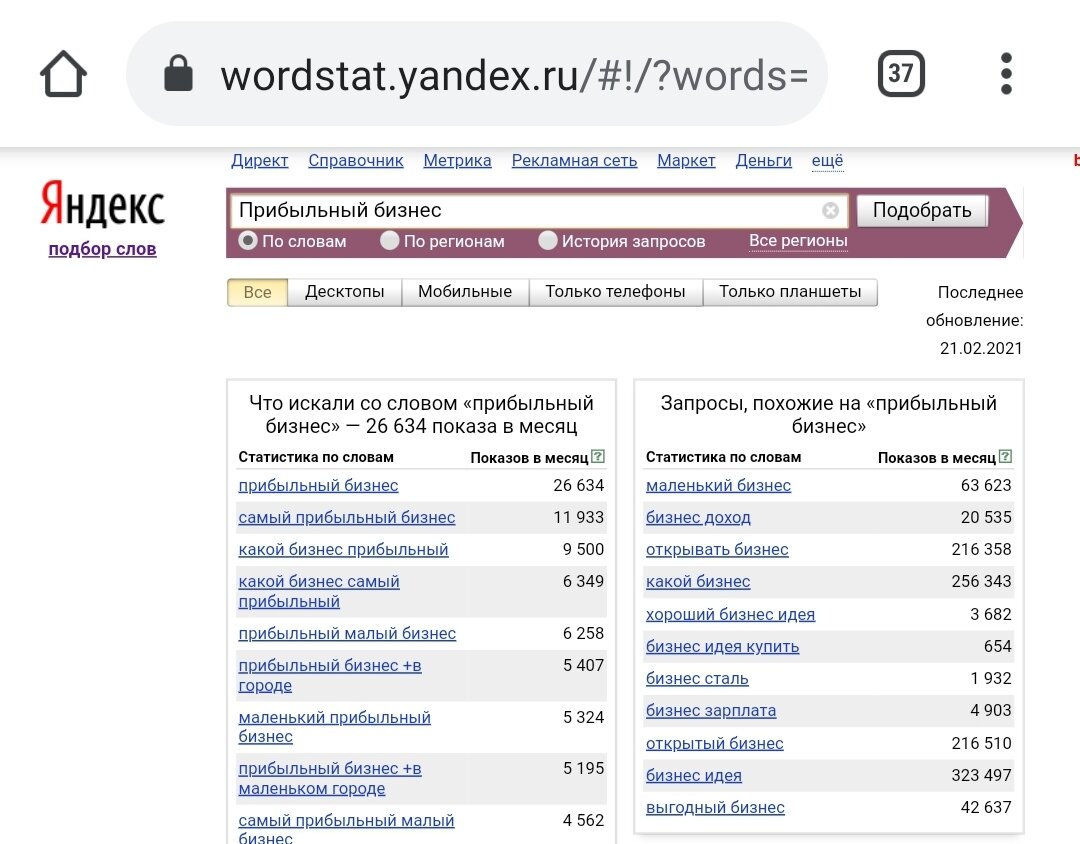Click help icon in right table header
Screen dimensions: 1080x844
click(1006, 456)
